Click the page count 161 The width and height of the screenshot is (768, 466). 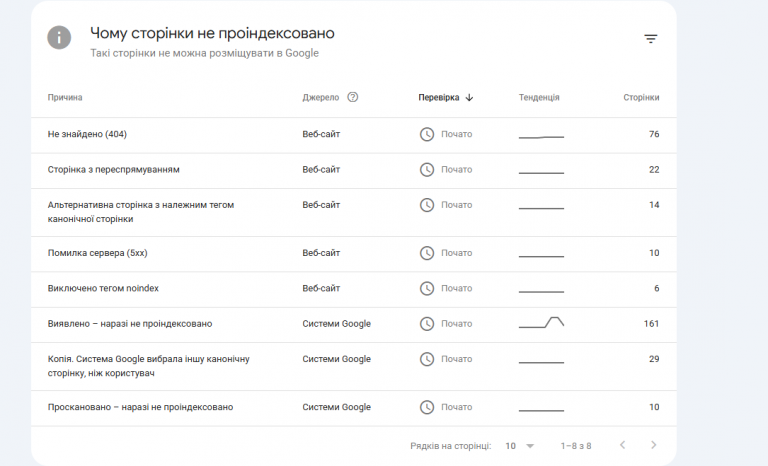point(651,323)
